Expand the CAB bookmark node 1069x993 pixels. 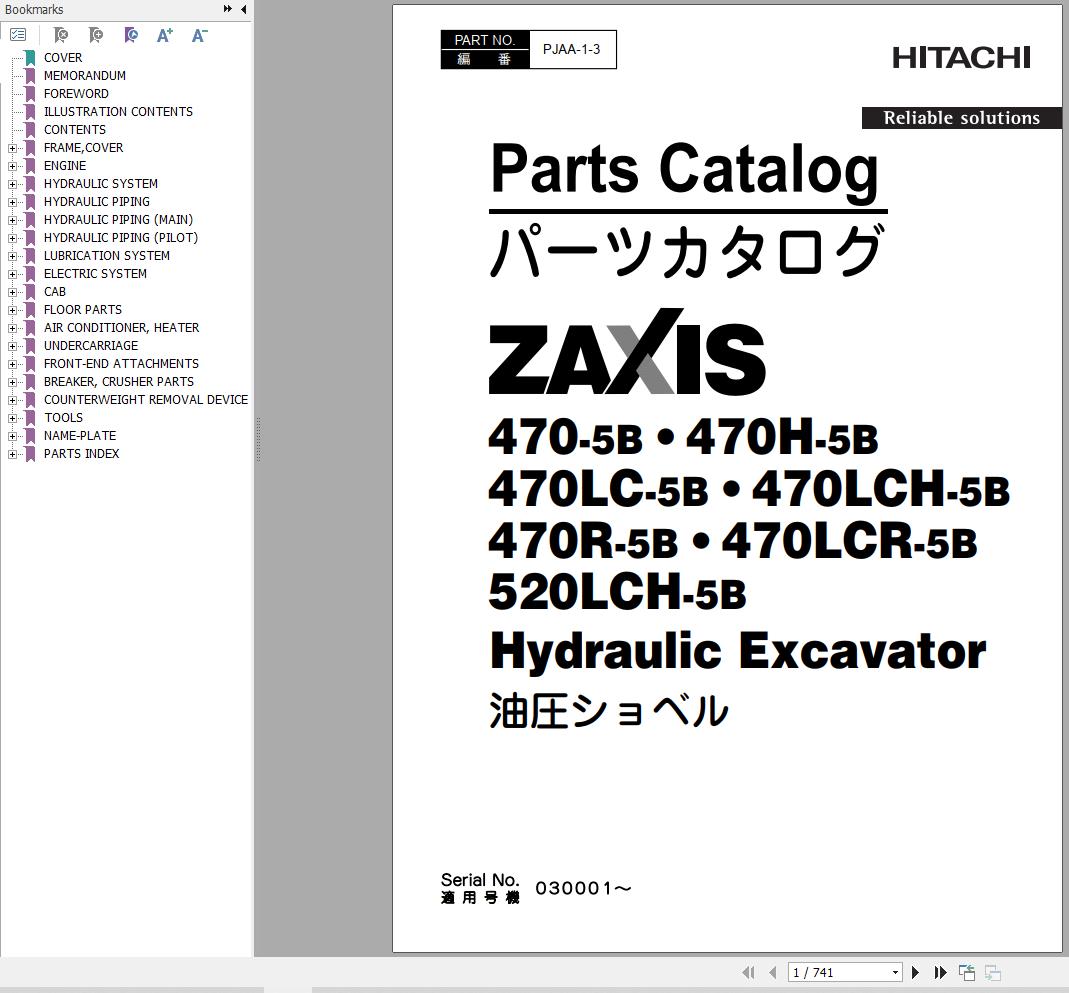pos(12,292)
